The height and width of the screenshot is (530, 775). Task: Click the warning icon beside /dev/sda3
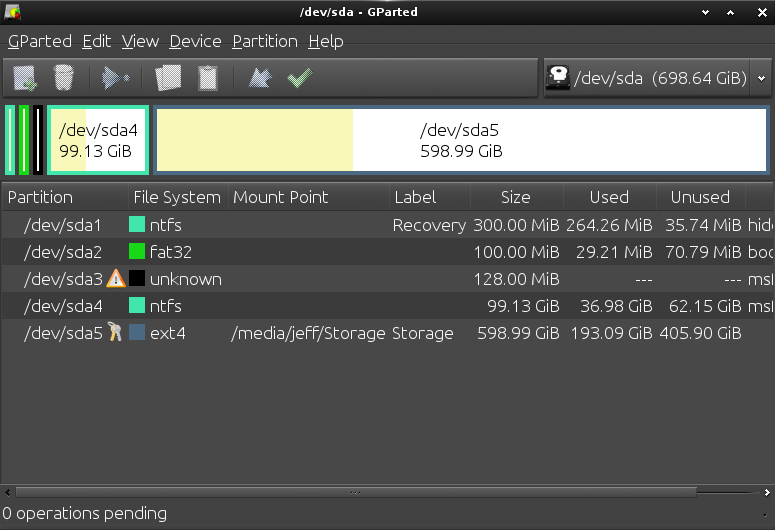tap(116, 279)
